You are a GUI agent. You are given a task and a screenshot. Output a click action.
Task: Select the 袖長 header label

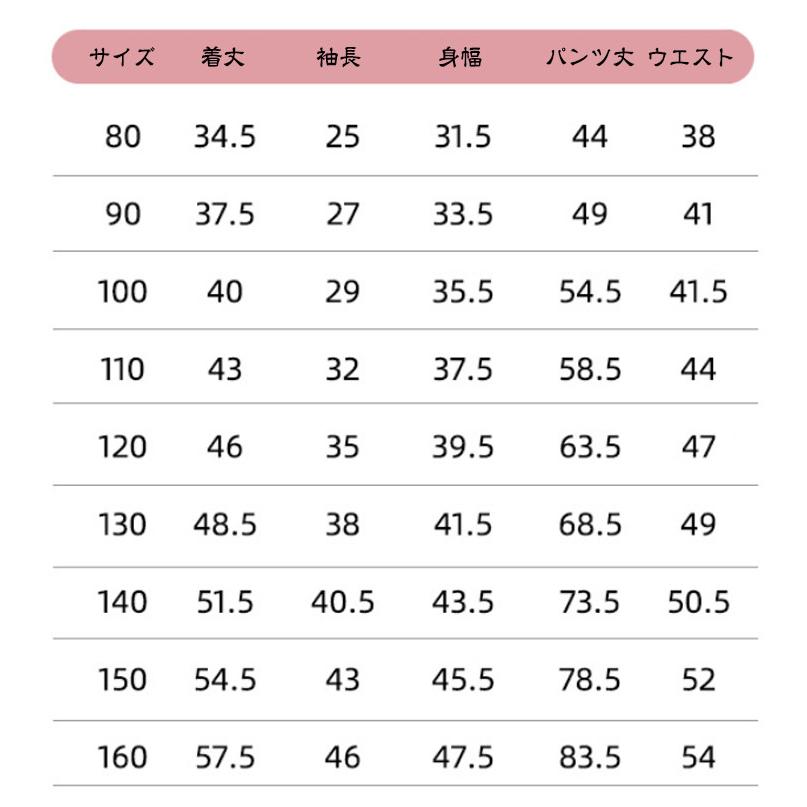click(x=342, y=57)
